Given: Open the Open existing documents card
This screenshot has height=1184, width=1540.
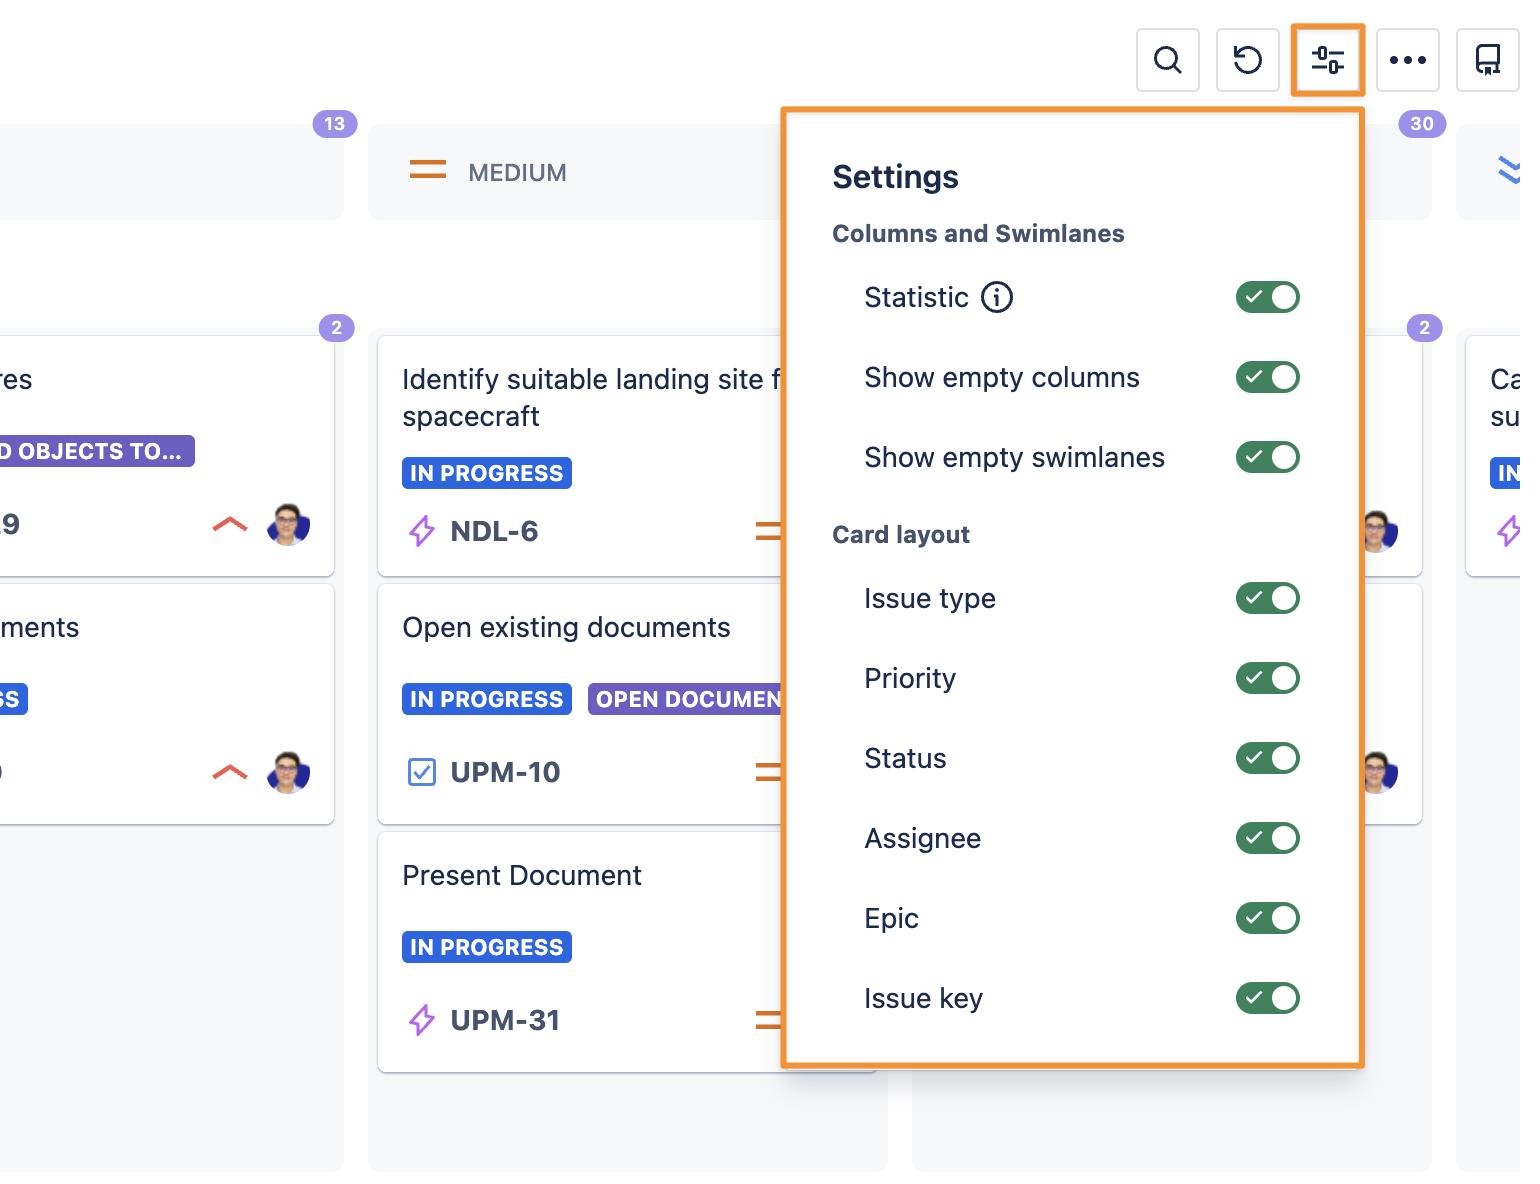Looking at the screenshot, I should click(566, 628).
